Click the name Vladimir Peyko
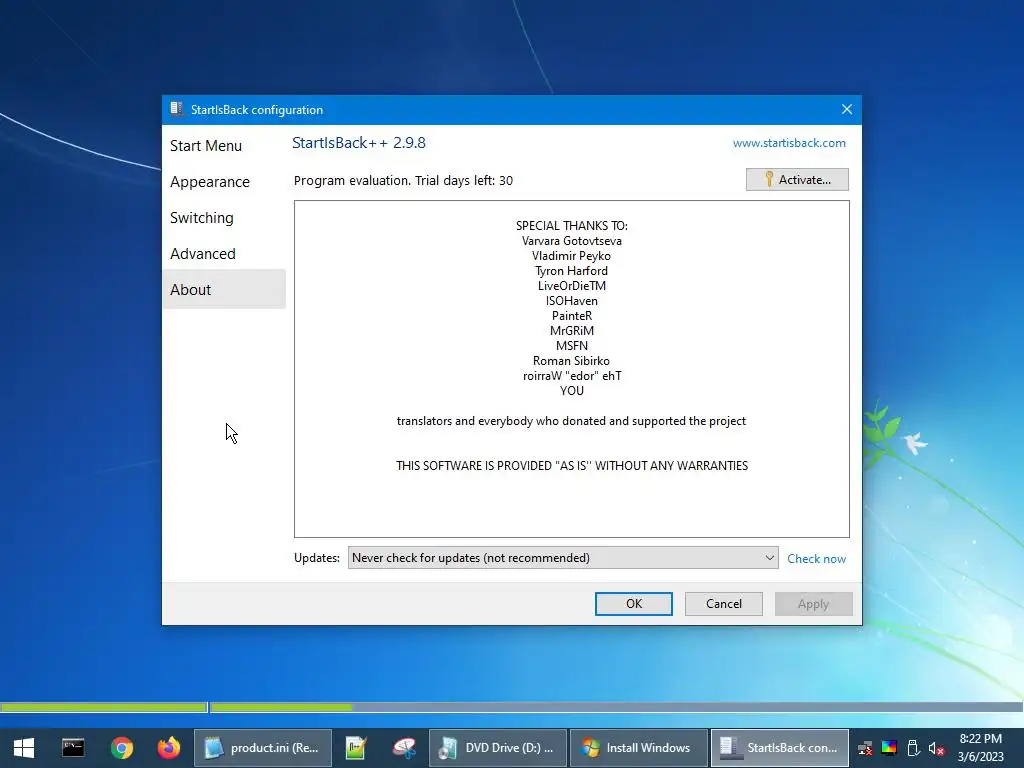Image resolution: width=1024 pixels, height=768 pixels. tap(571, 256)
